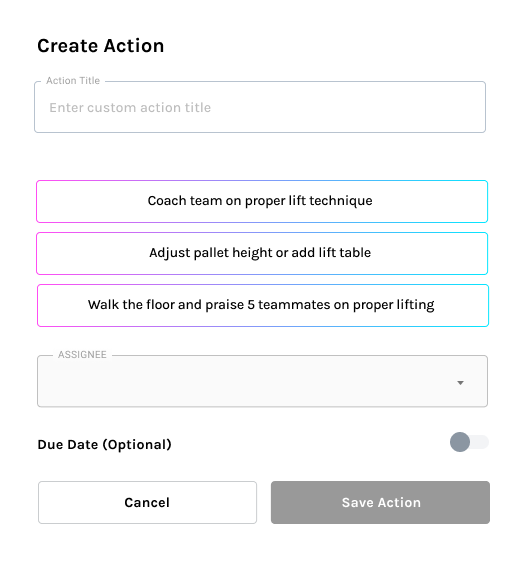Dismiss the dialog with Cancel
This screenshot has width=529, height=570.
[x=147, y=502]
